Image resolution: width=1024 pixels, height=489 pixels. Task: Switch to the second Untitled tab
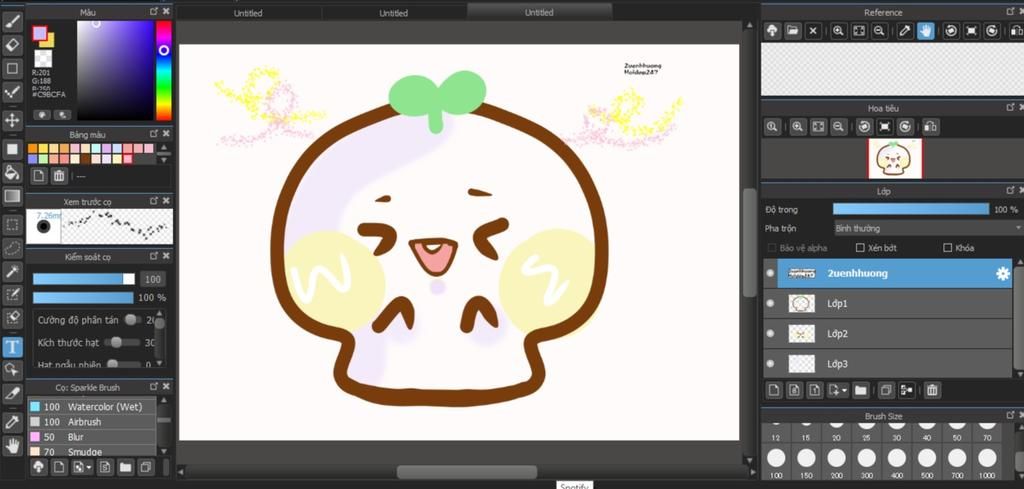pyautogui.click(x=394, y=13)
